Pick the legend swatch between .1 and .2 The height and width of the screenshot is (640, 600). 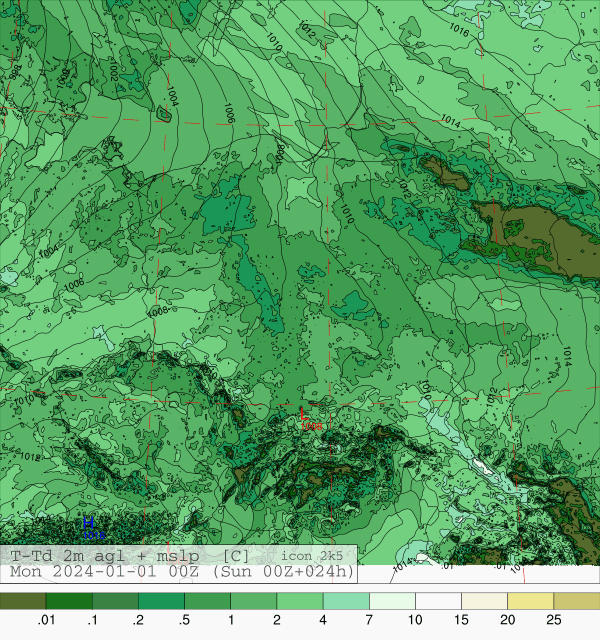pos(115,601)
